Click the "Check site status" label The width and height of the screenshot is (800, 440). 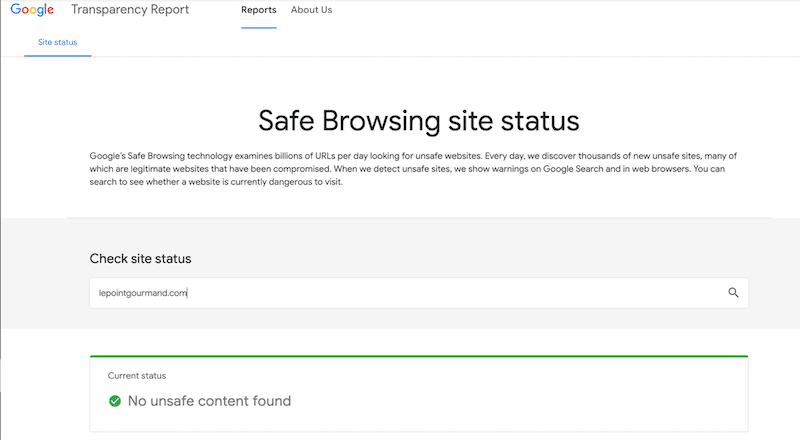coord(140,259)
